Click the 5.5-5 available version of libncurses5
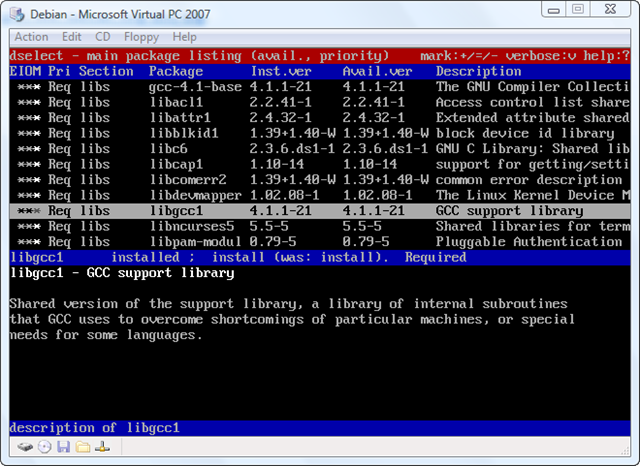Screen dimensions: 640x466 (362, 226)
